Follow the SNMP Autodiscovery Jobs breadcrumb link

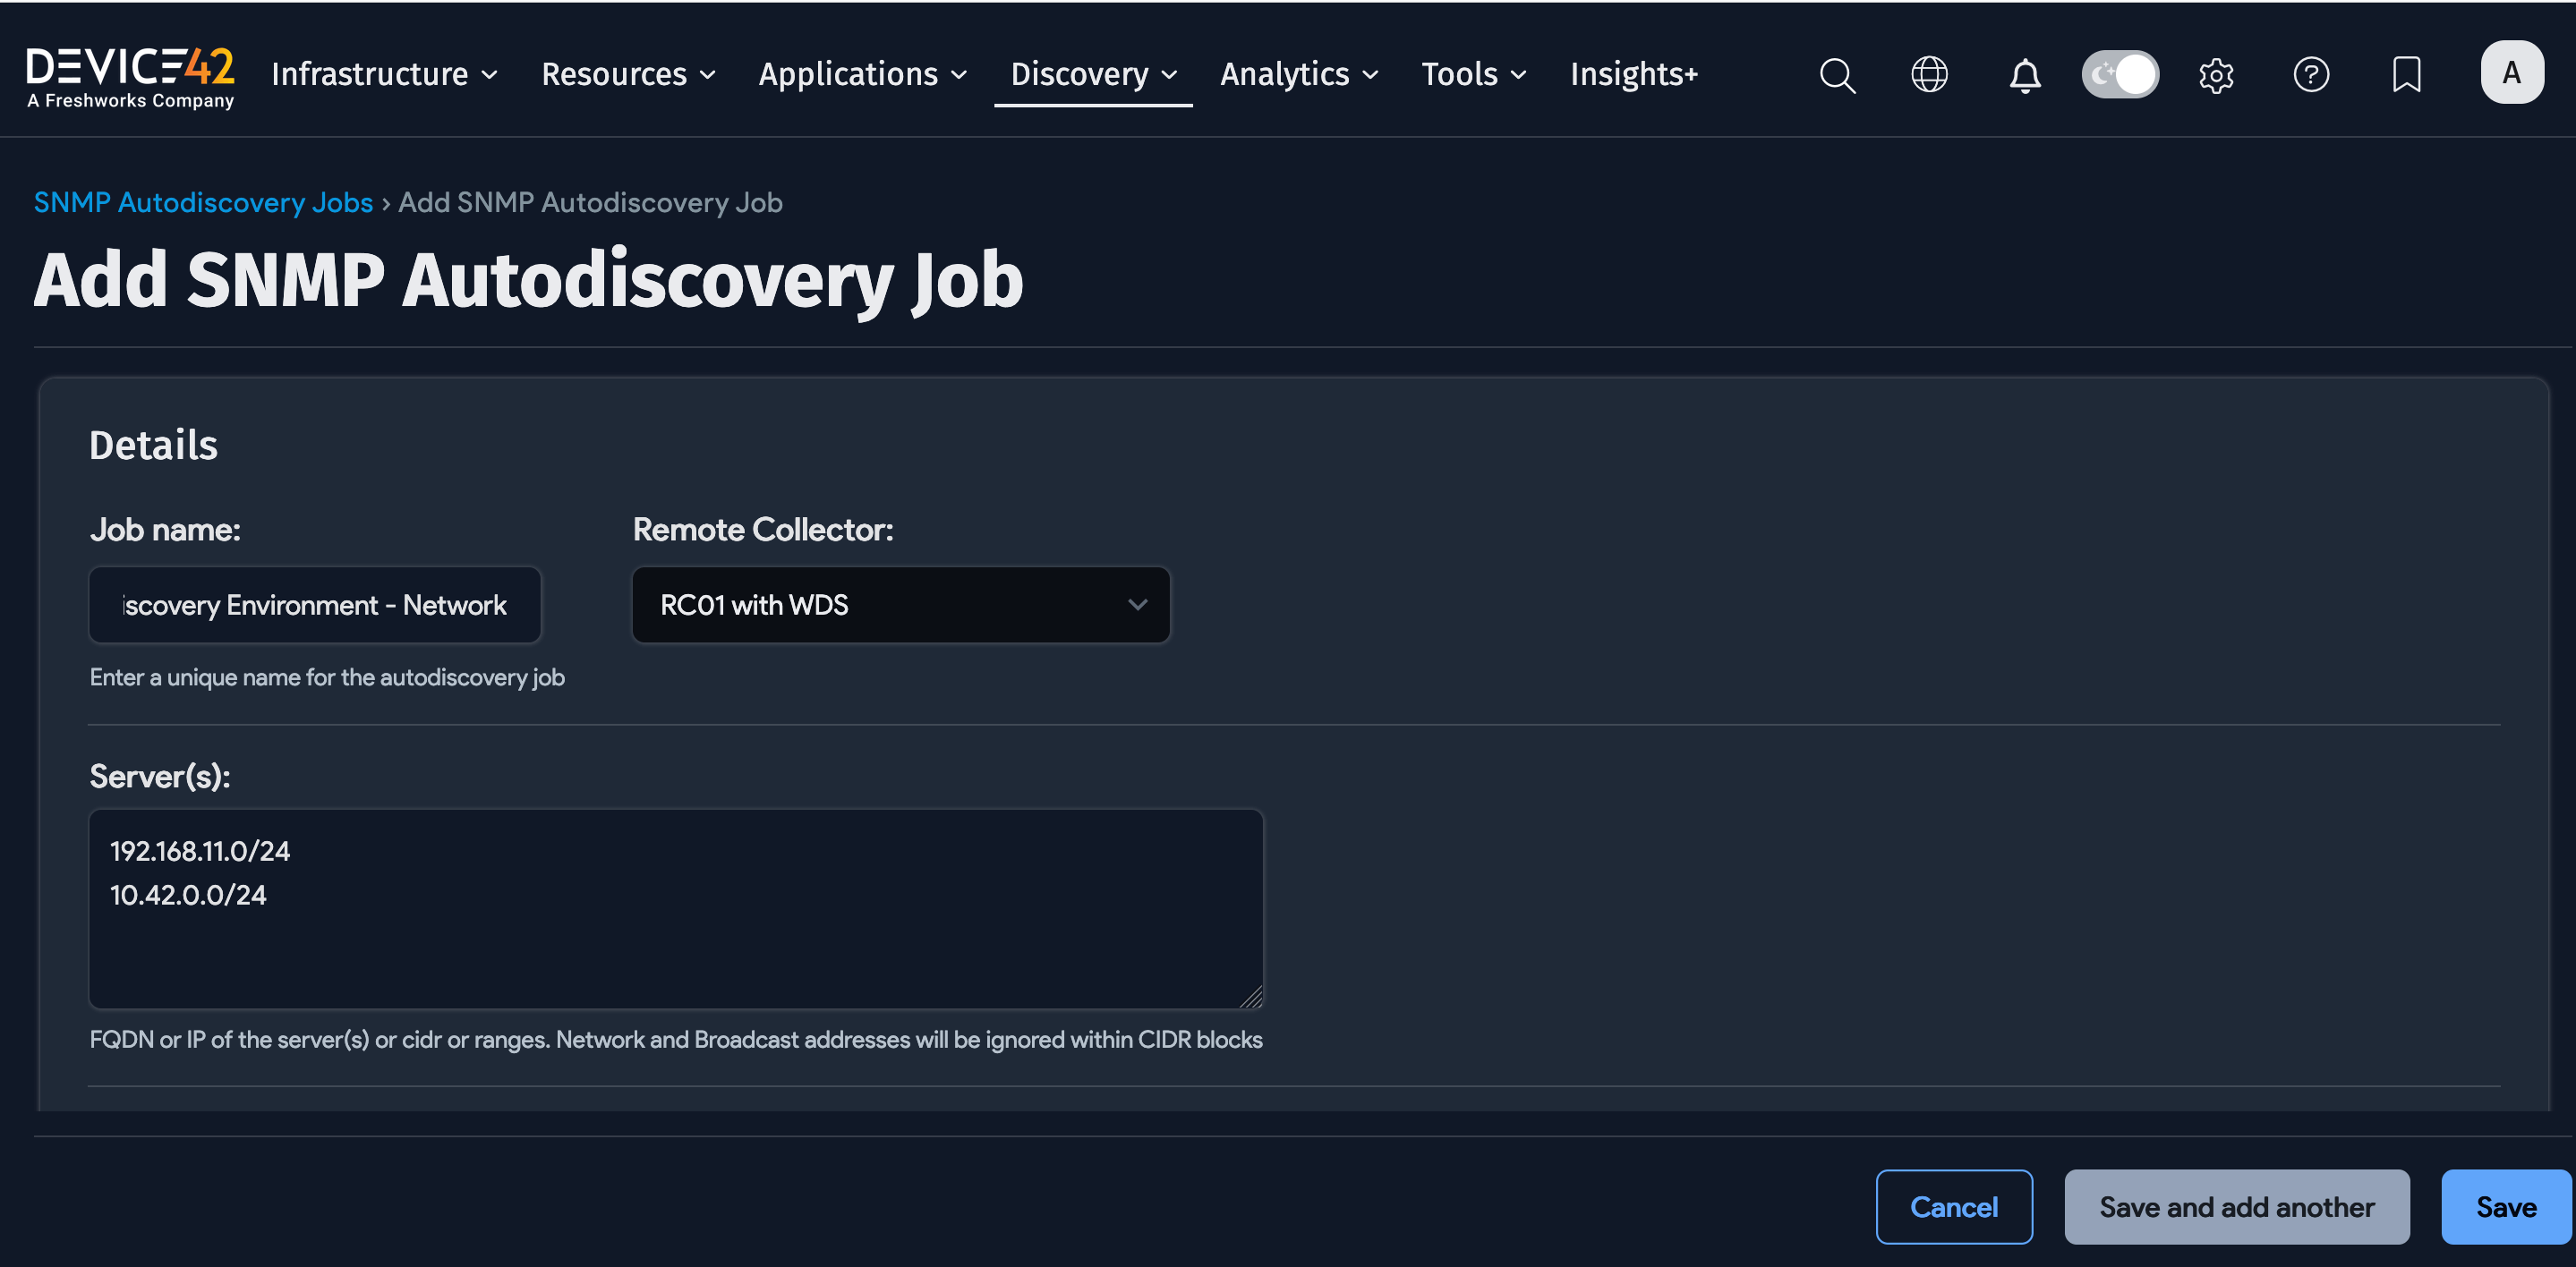click(x=202, y=201)
